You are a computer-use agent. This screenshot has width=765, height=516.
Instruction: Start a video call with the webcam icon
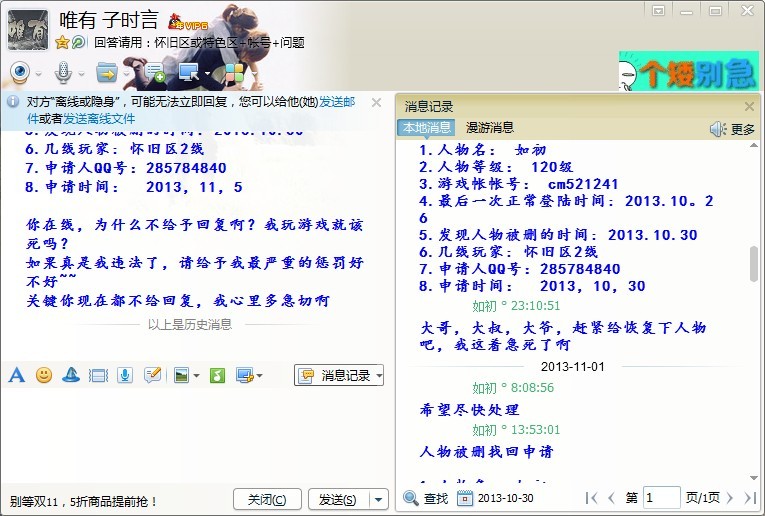point(20,73)
